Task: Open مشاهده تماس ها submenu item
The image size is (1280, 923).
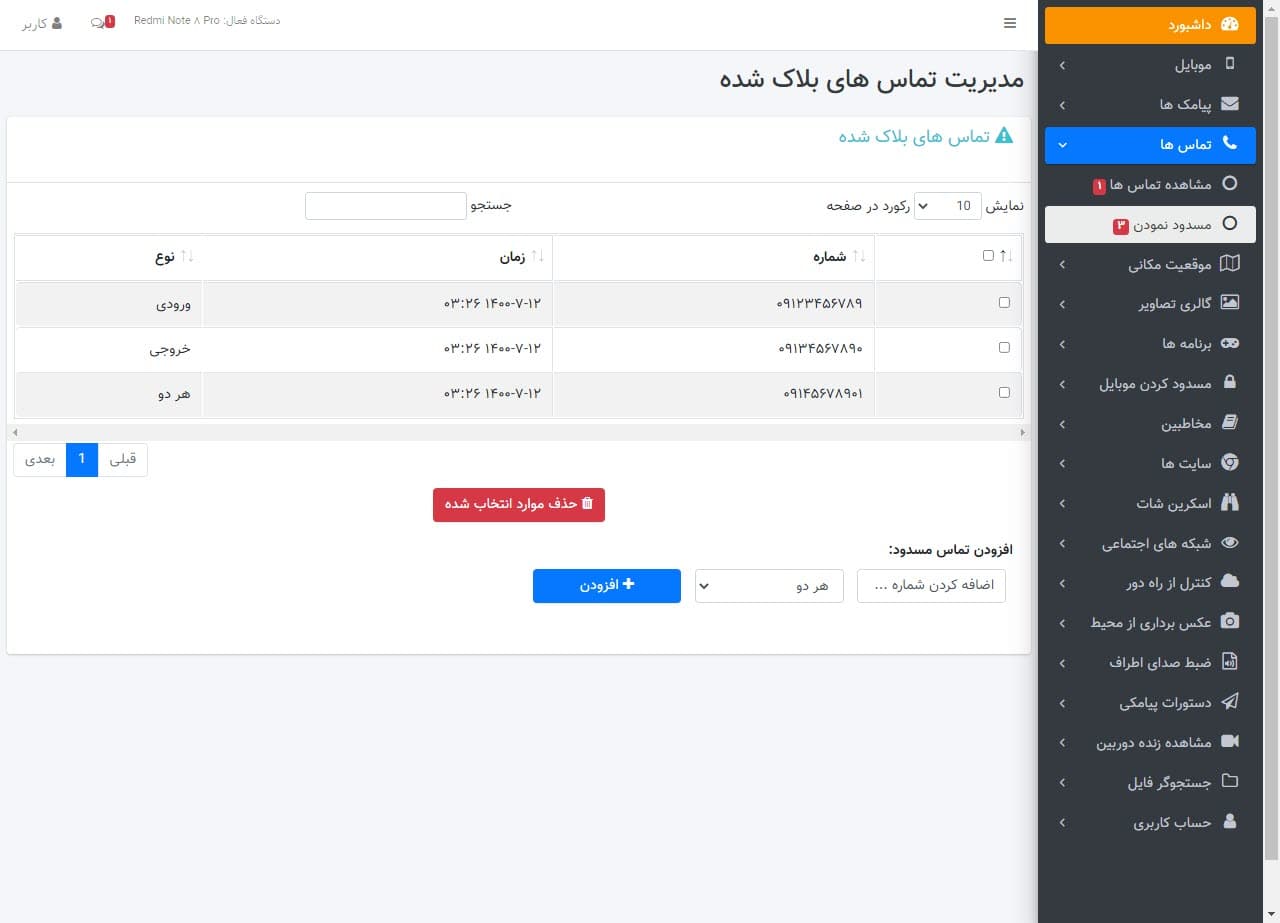Action: pos(1160,185)
